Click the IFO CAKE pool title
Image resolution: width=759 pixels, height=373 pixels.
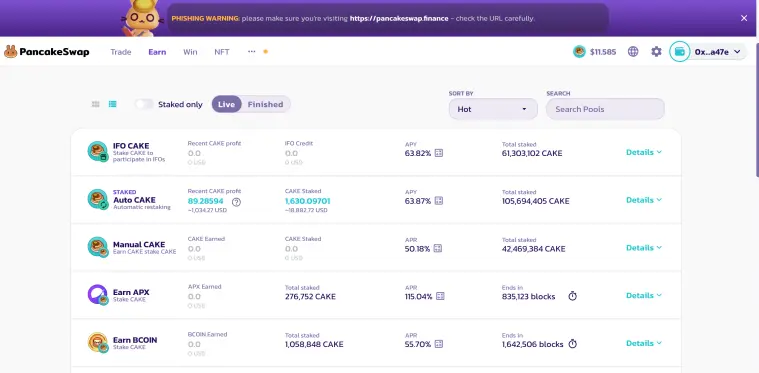[131, 146]
